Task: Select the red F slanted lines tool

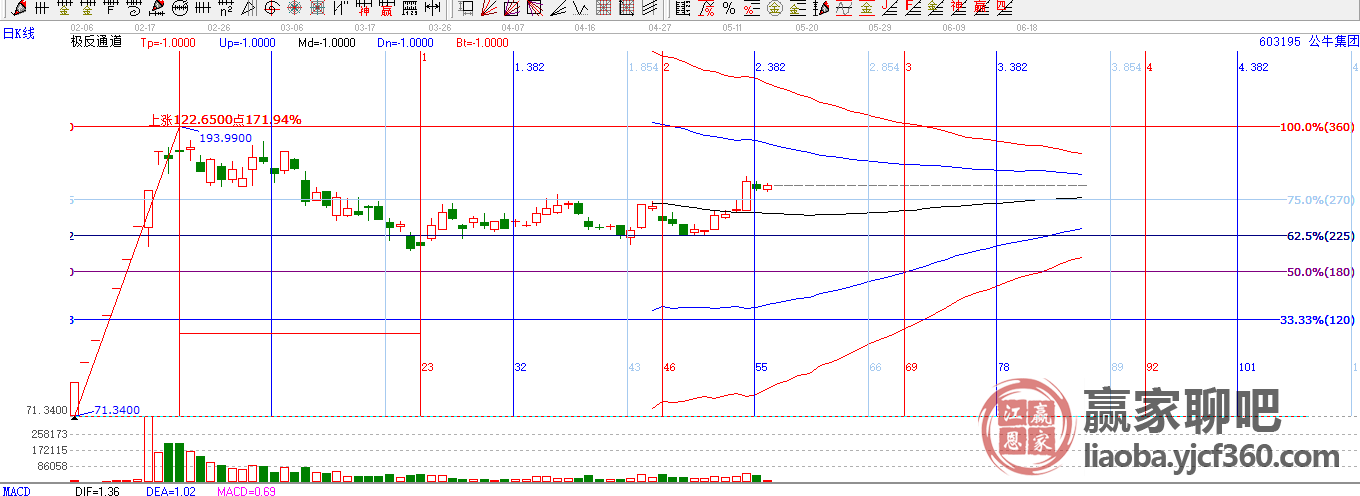Action: click(x=913, y=8)
